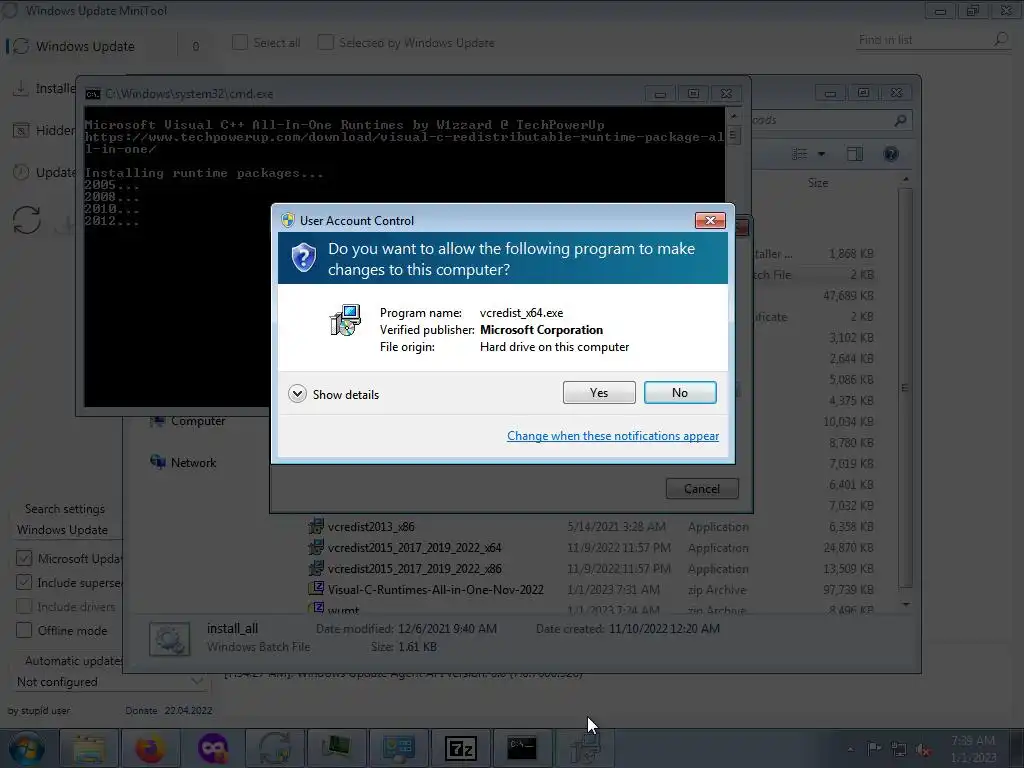
Task: Toggle Microsoft Update checkbox in search settings
Action: click(24, 558)
